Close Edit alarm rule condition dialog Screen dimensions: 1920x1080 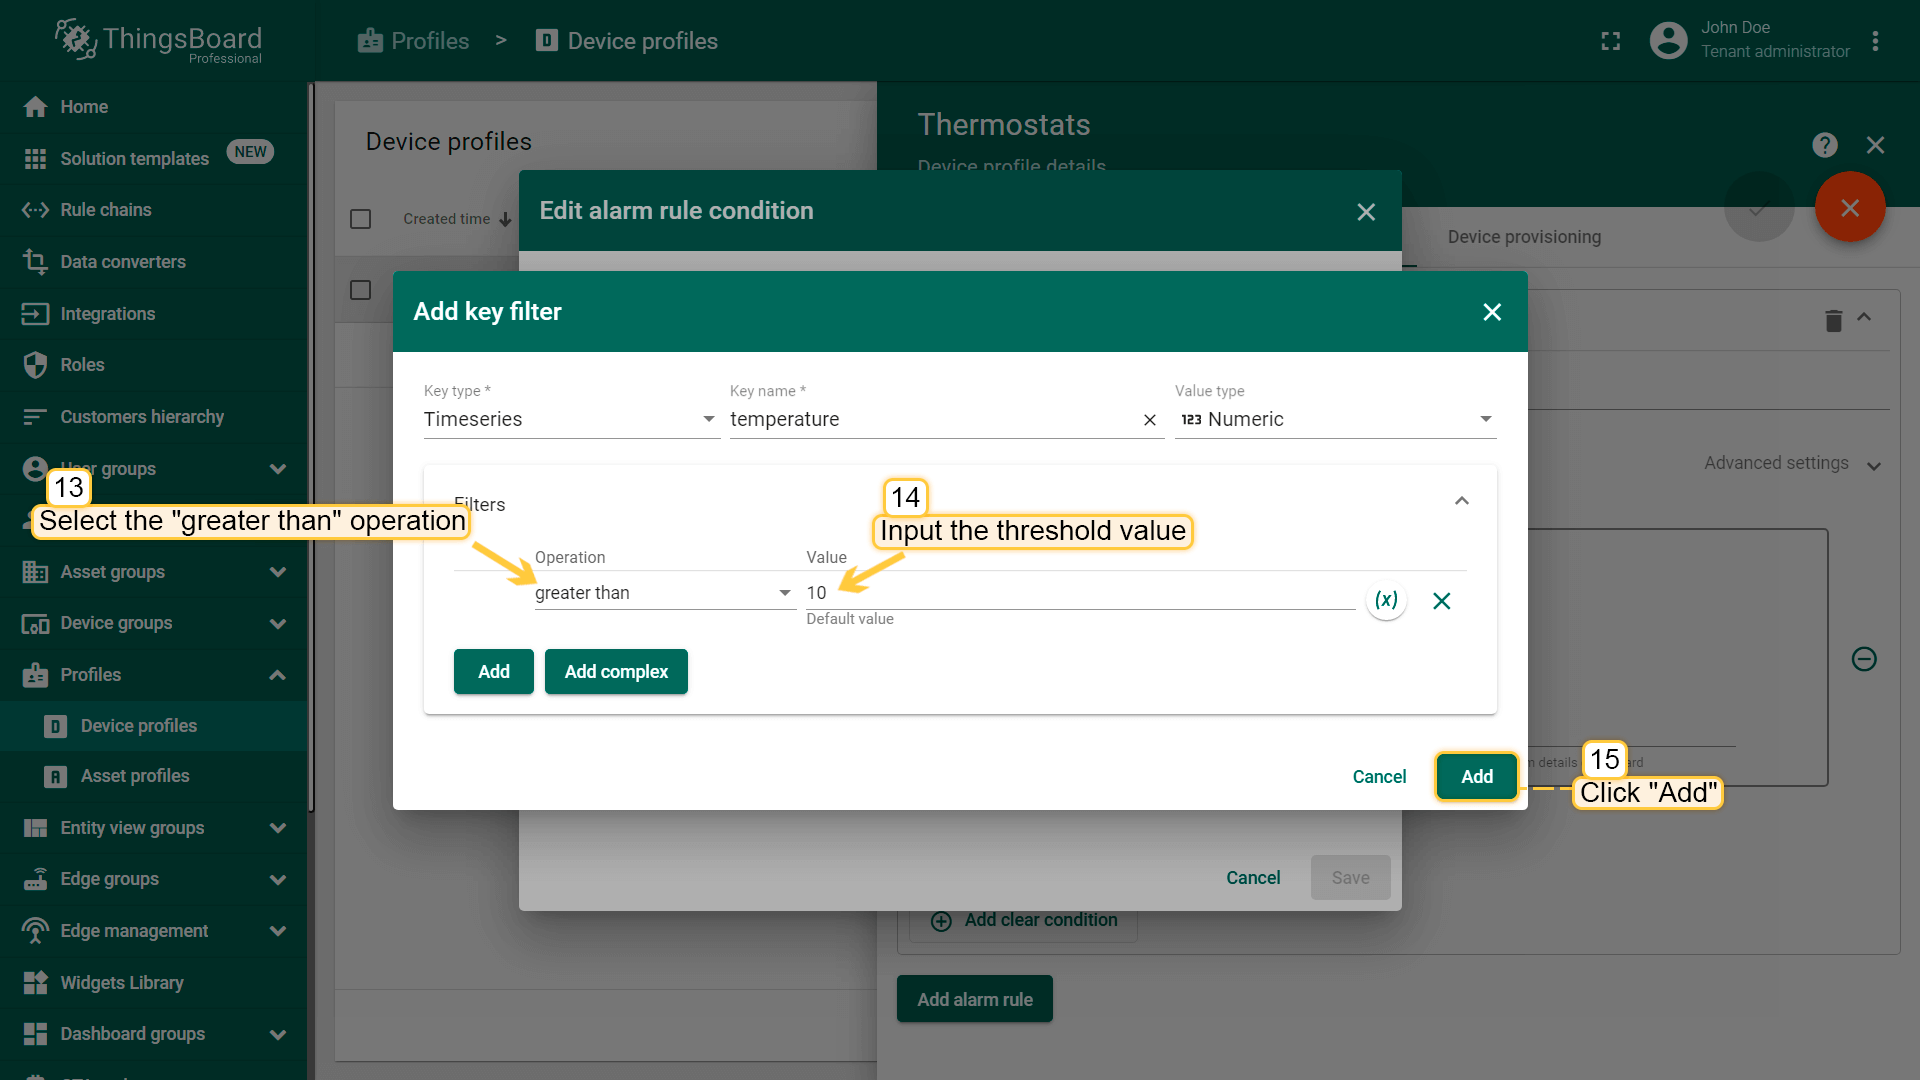pos(1366,212)
